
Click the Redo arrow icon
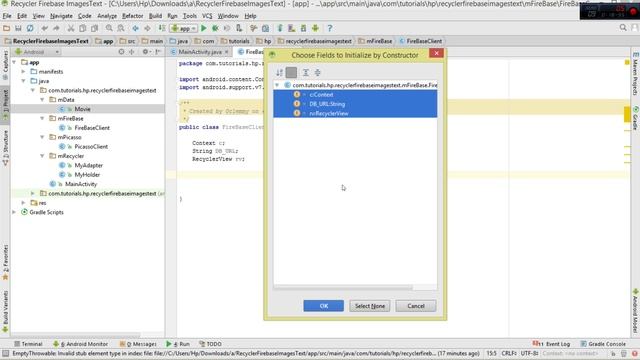56,28
